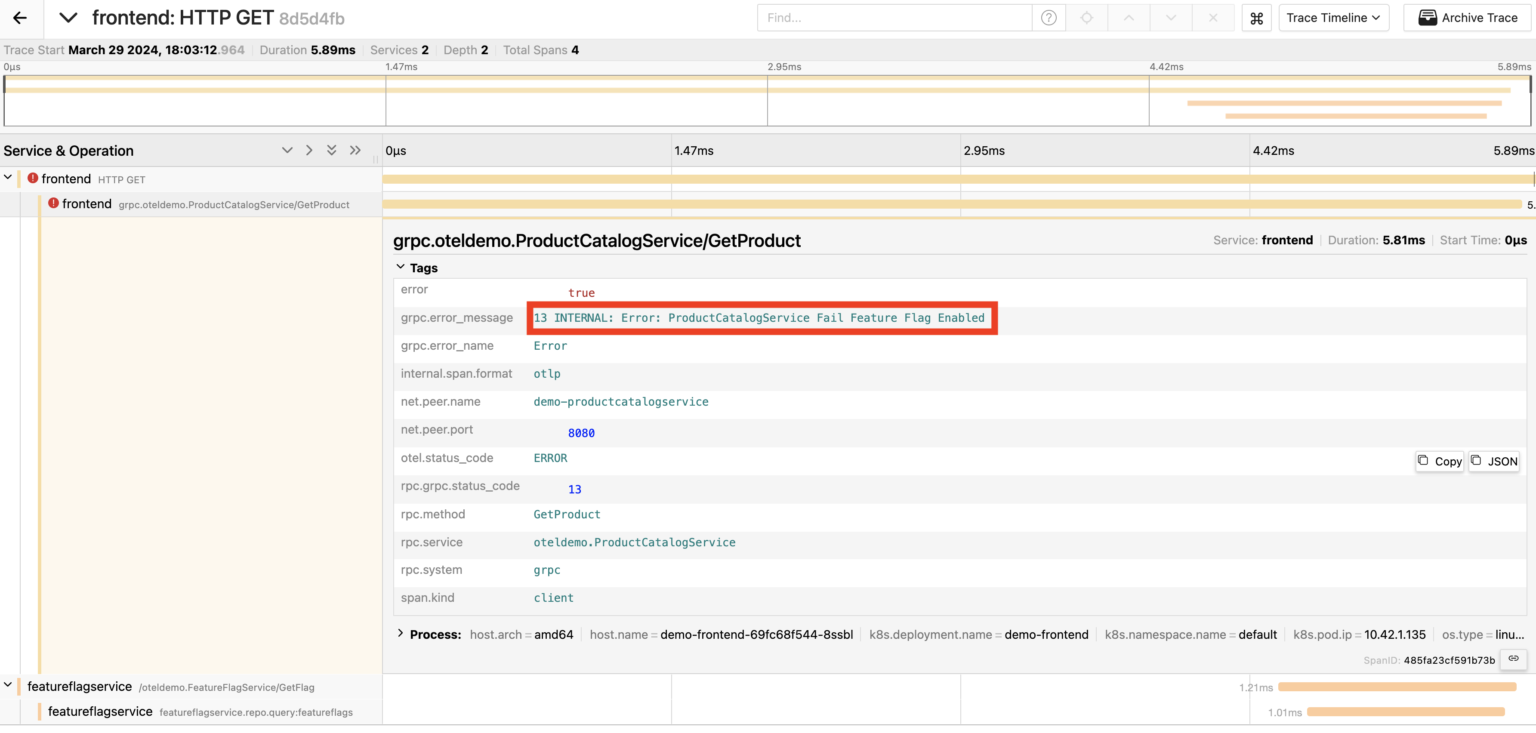The image size is (1536, 733).
Task: Click the Archive Trace button
Action: click(1466, 17)
